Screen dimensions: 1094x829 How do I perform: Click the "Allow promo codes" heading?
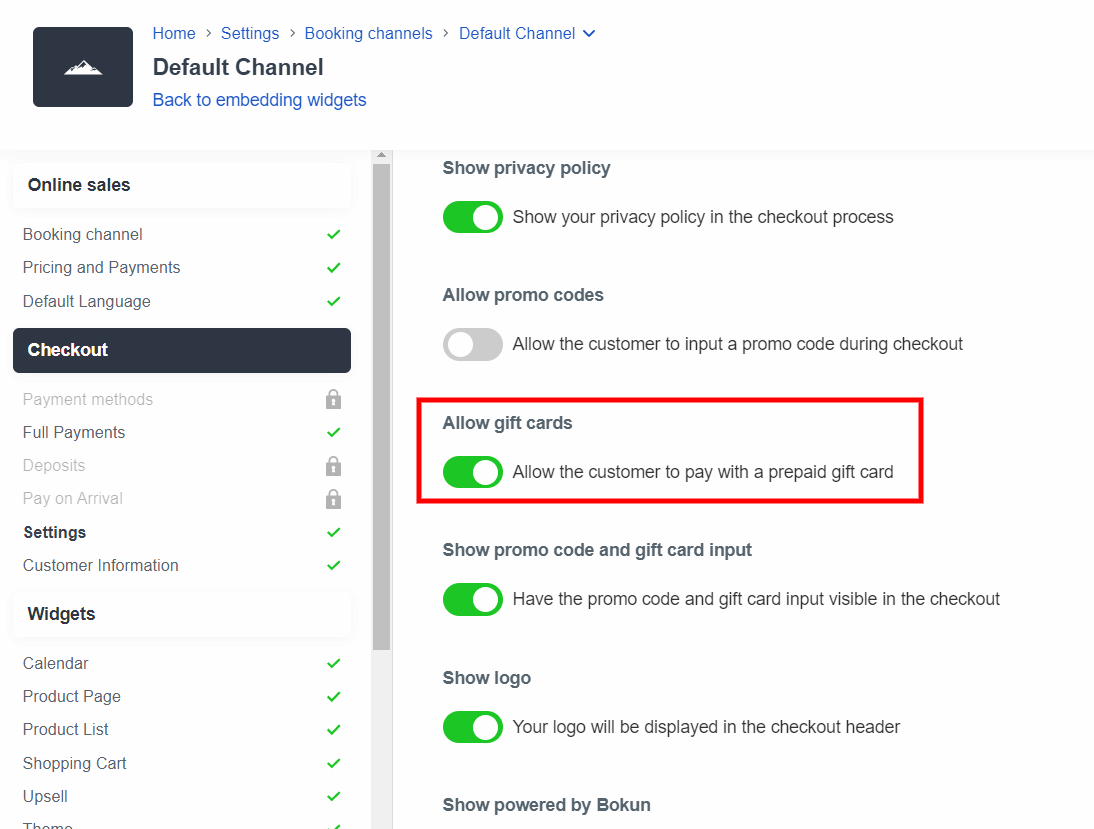pos(523,295)
